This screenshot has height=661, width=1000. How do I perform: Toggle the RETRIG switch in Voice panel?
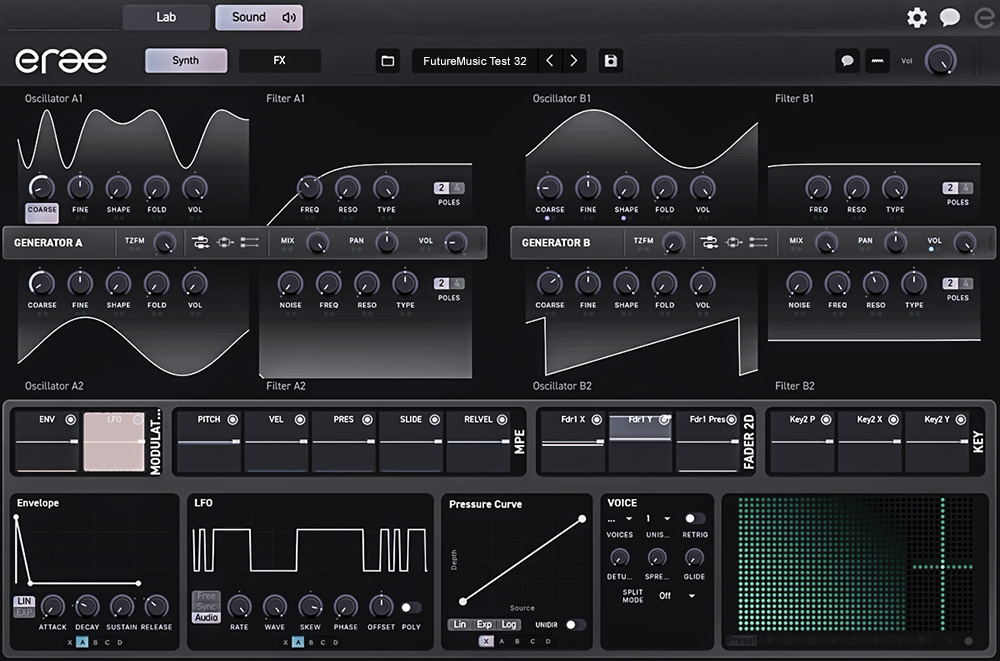[695, 518]
